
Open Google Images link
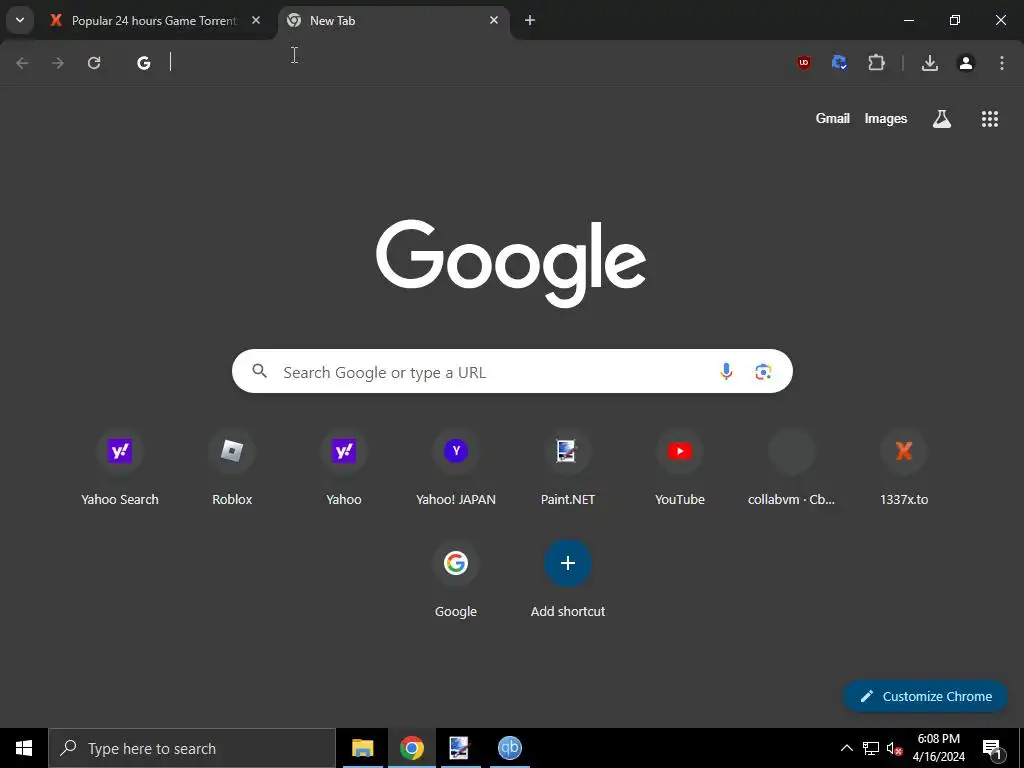(886, 118)
